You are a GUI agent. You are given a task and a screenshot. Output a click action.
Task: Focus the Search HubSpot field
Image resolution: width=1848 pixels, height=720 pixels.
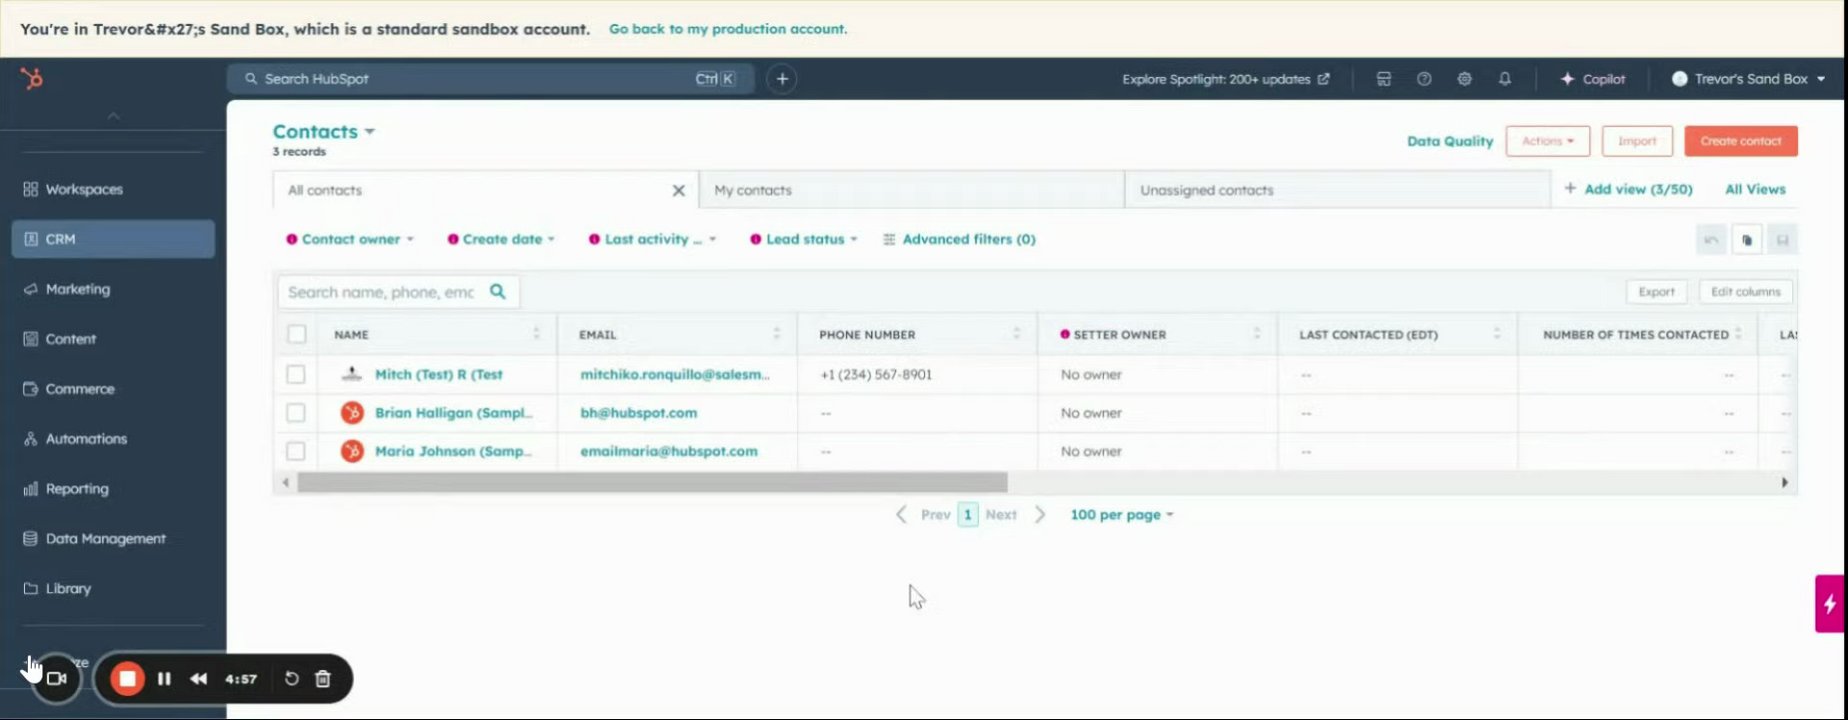tap(490, 79)
